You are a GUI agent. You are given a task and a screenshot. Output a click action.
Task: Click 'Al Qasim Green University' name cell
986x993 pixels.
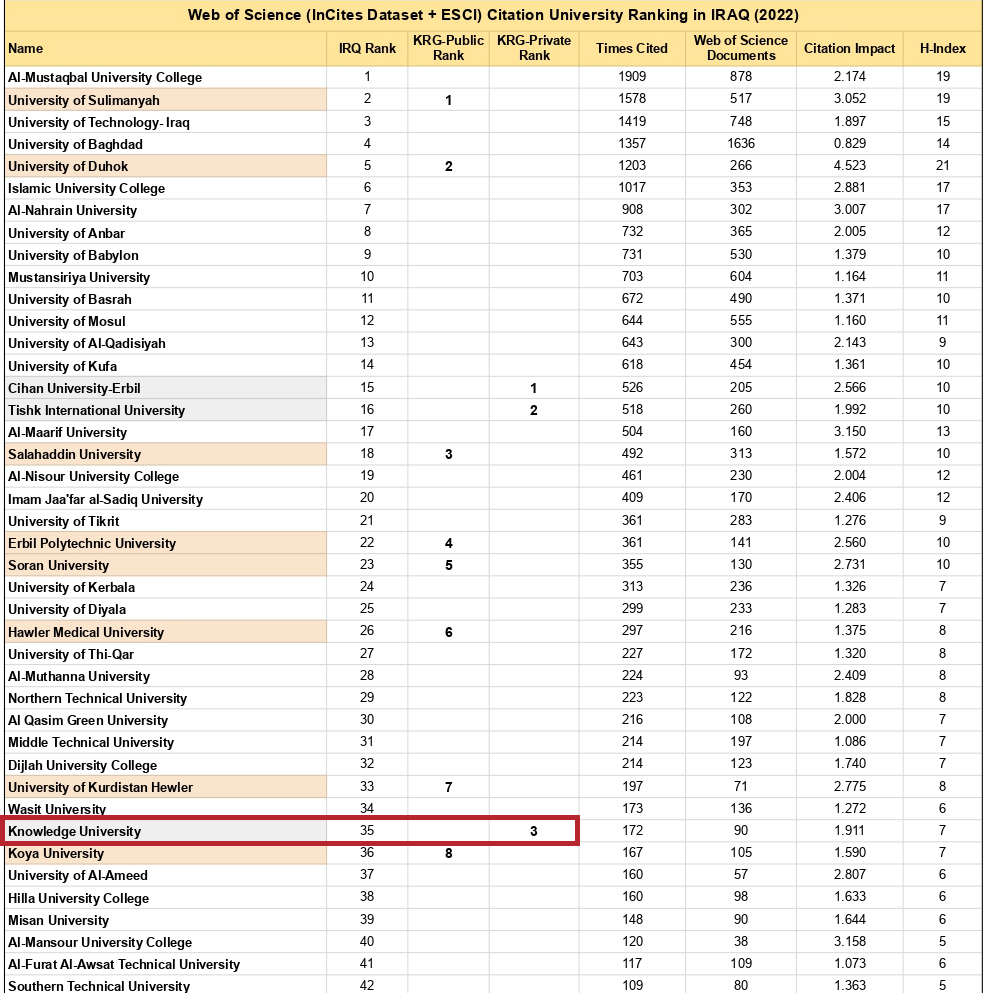pyautogui.click(x=166, y=721)
